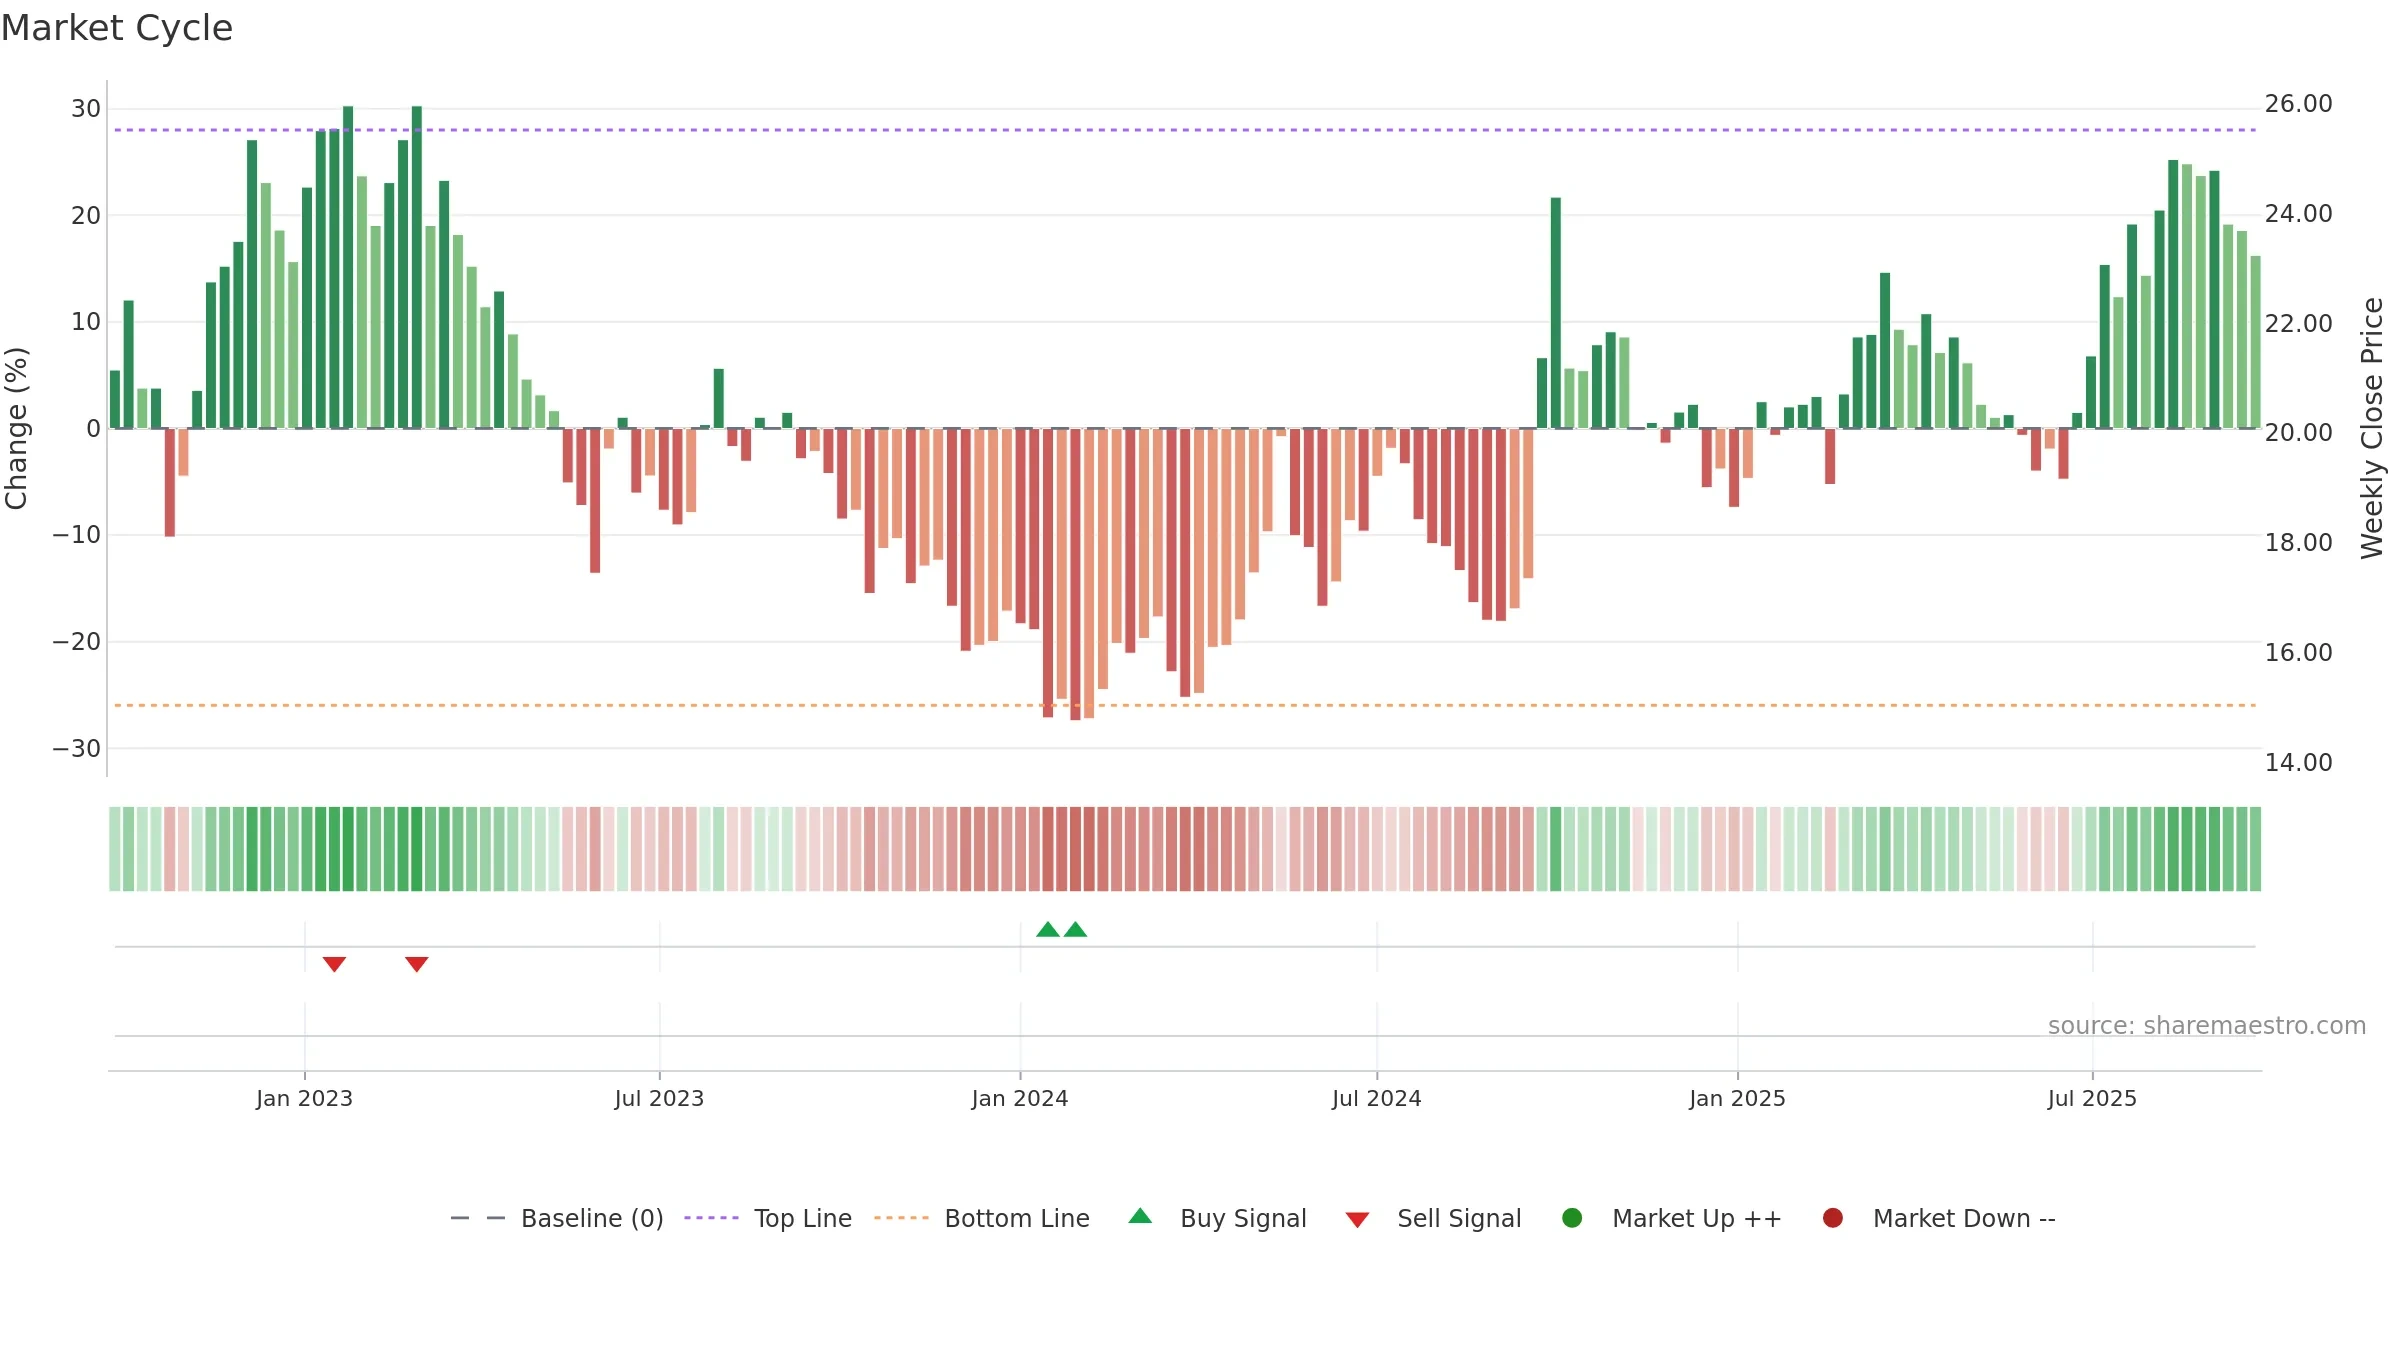The width and height of the screenshot is (2400, 1350).
Task: Click the Market Down -- red dot
Action: point(1833,1218)
